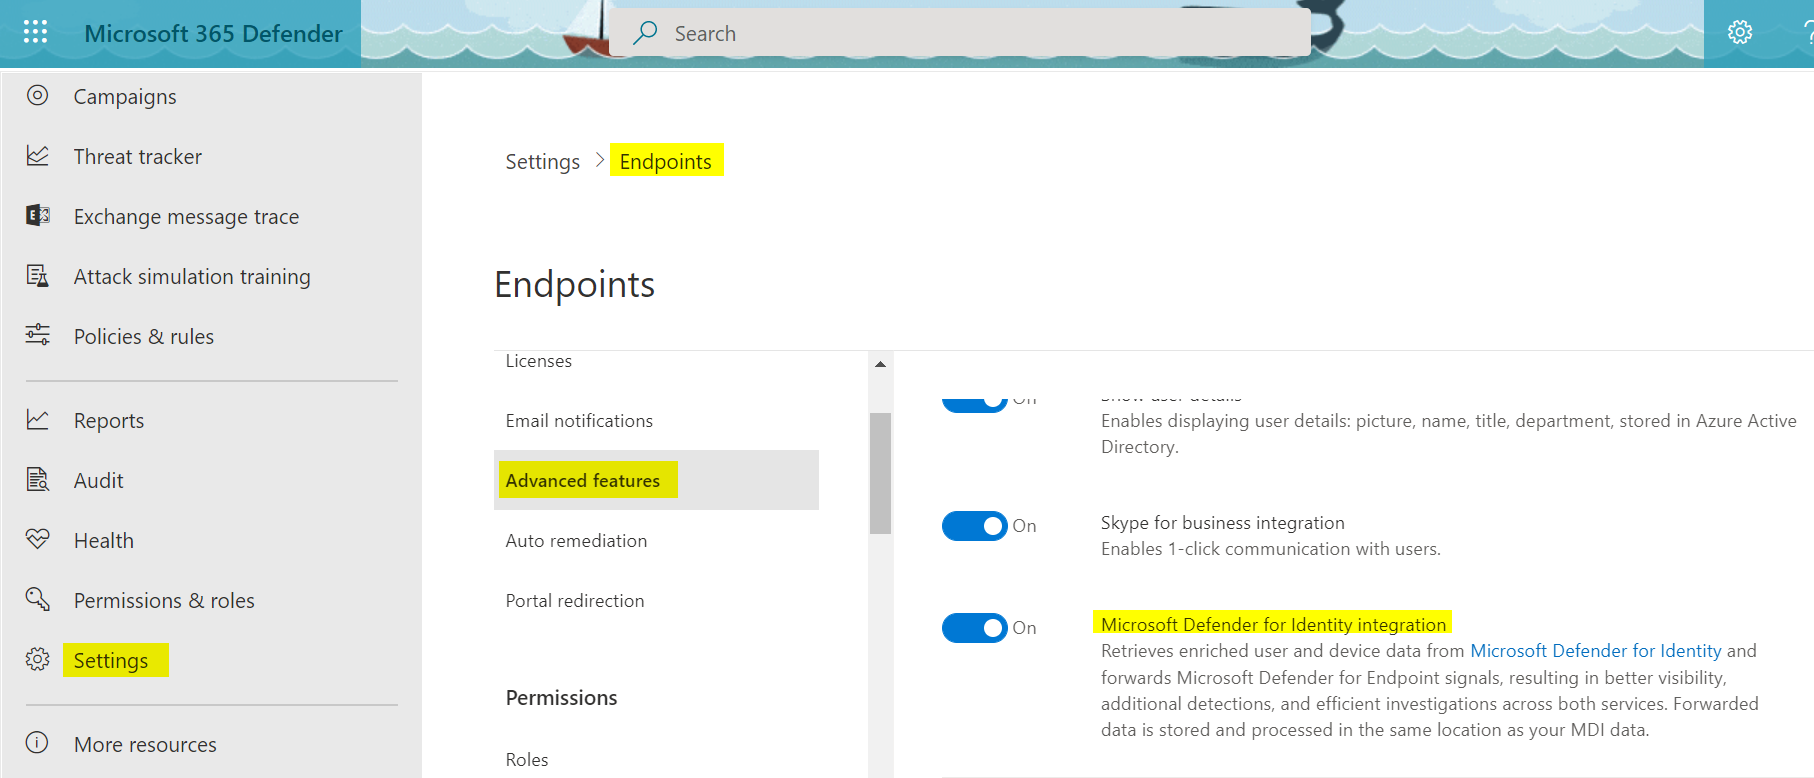This screenshot has width=1814, height=778.
Task: Open the Campaigns menu item
Action: pyautogui.click(x=125, y=97)
